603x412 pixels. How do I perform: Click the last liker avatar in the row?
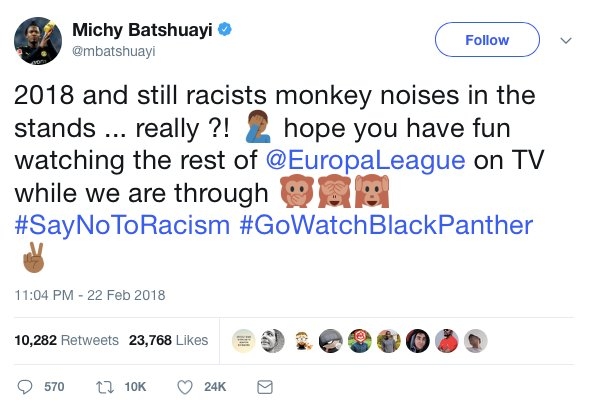[x=476, y=340]
